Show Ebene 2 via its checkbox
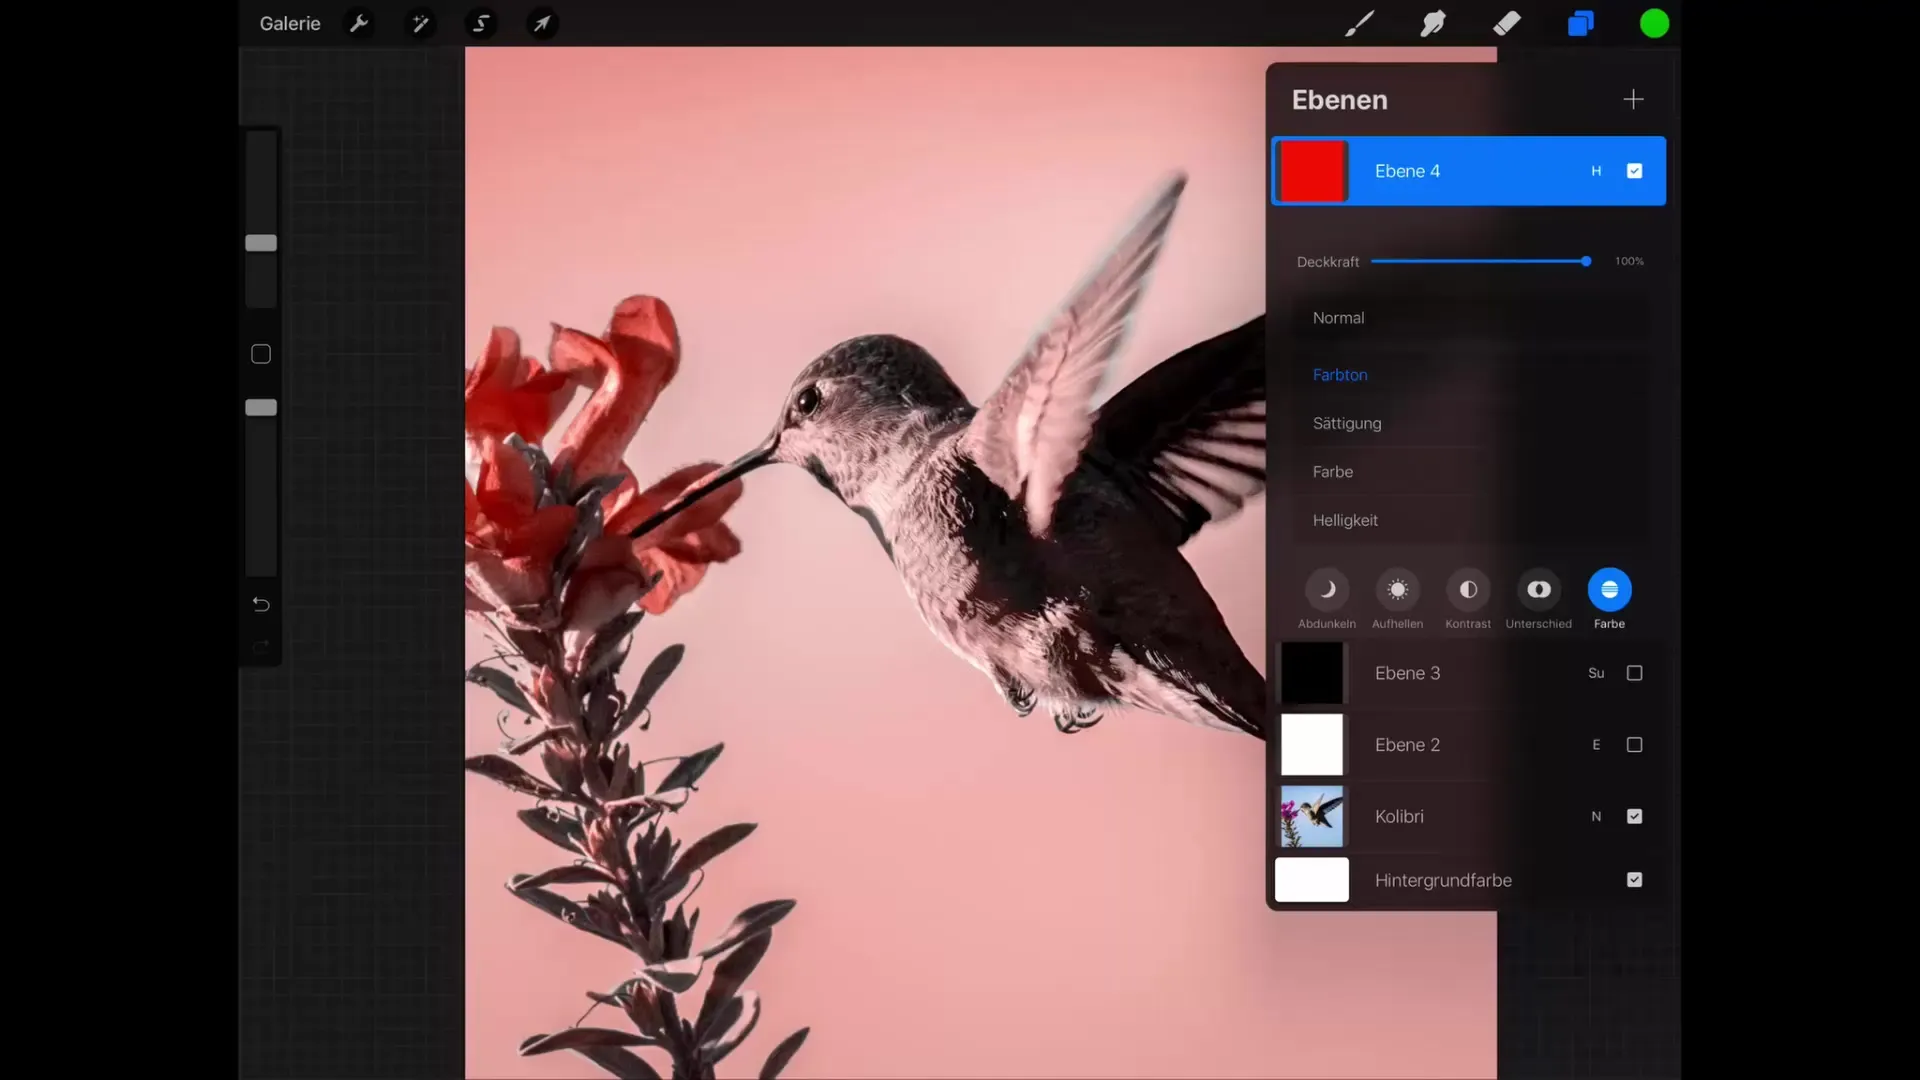This screenshot has height=1080, width=1920. click(1634, 745)
